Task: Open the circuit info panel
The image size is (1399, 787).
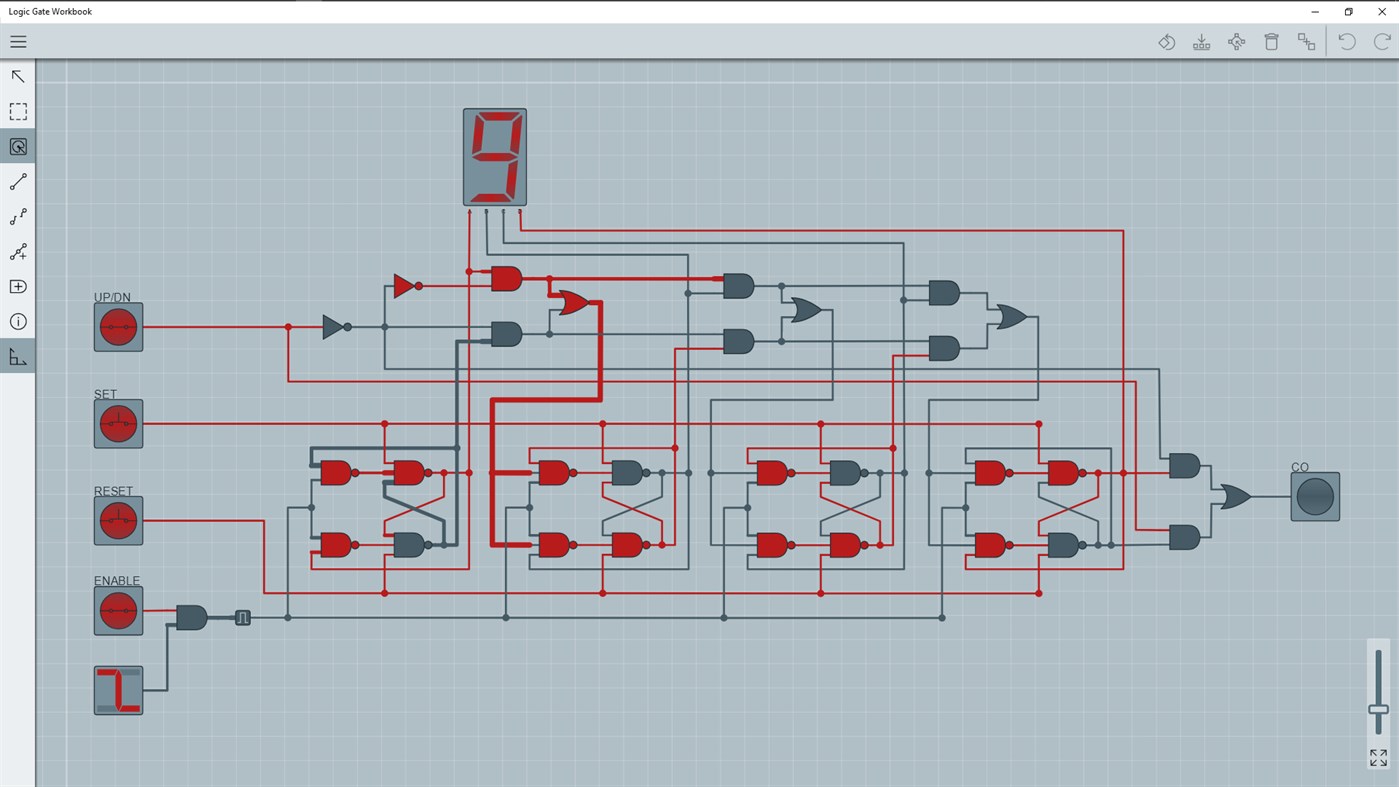Action: [x=18, y=321]
